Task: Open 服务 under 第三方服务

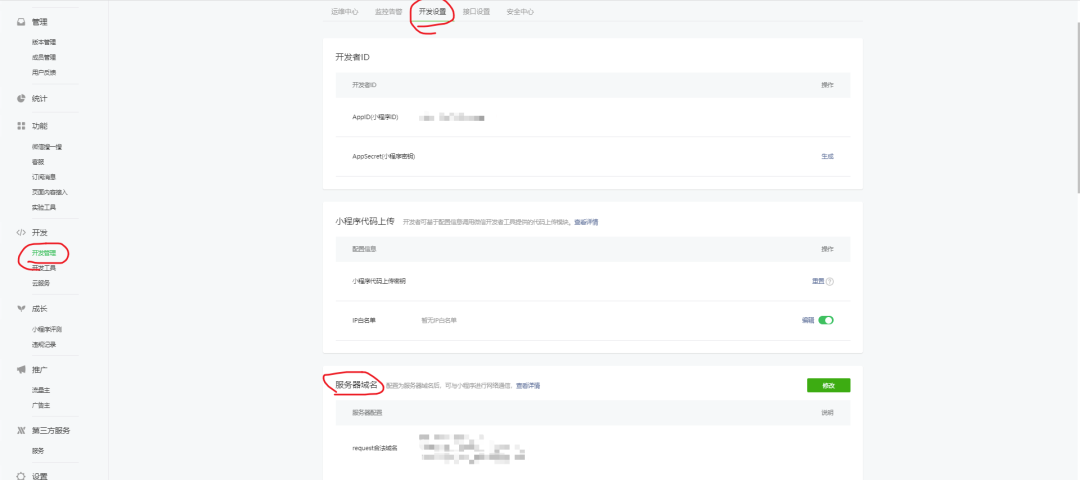Action: [x=38, y=451]
